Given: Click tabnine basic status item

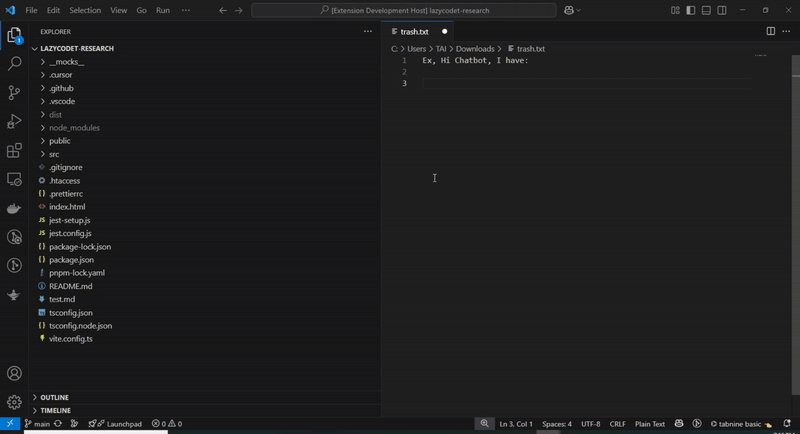Looking at the screenshot, I should (x=741, y=424).
